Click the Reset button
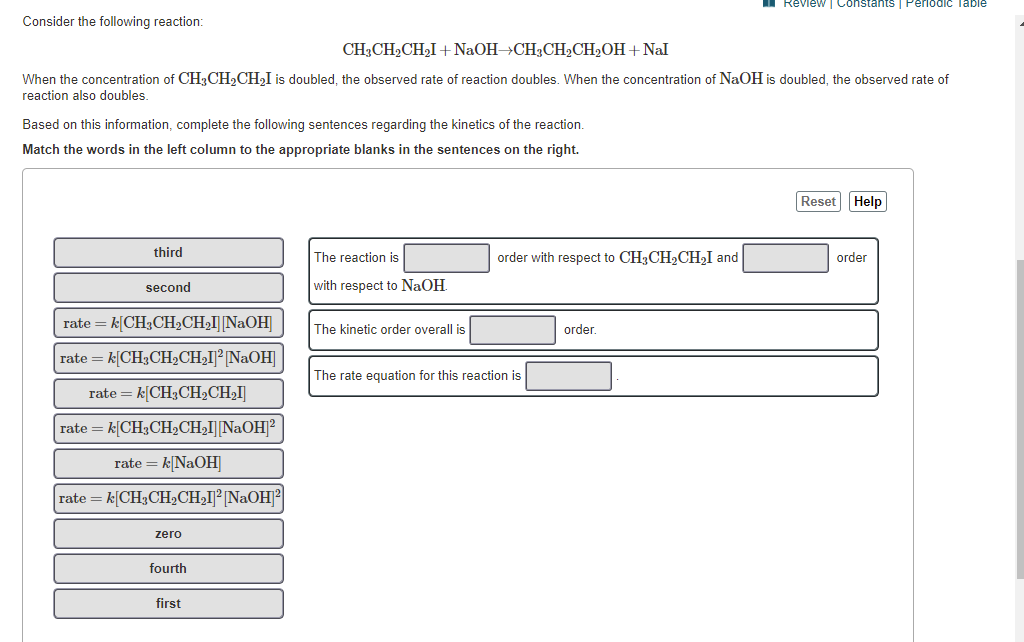This screenshot has width=1024, height=642. click(x=818, y=201)
